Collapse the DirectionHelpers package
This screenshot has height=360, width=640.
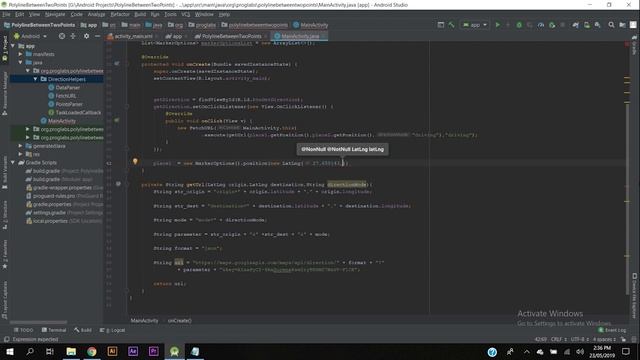tap(36, 79)
